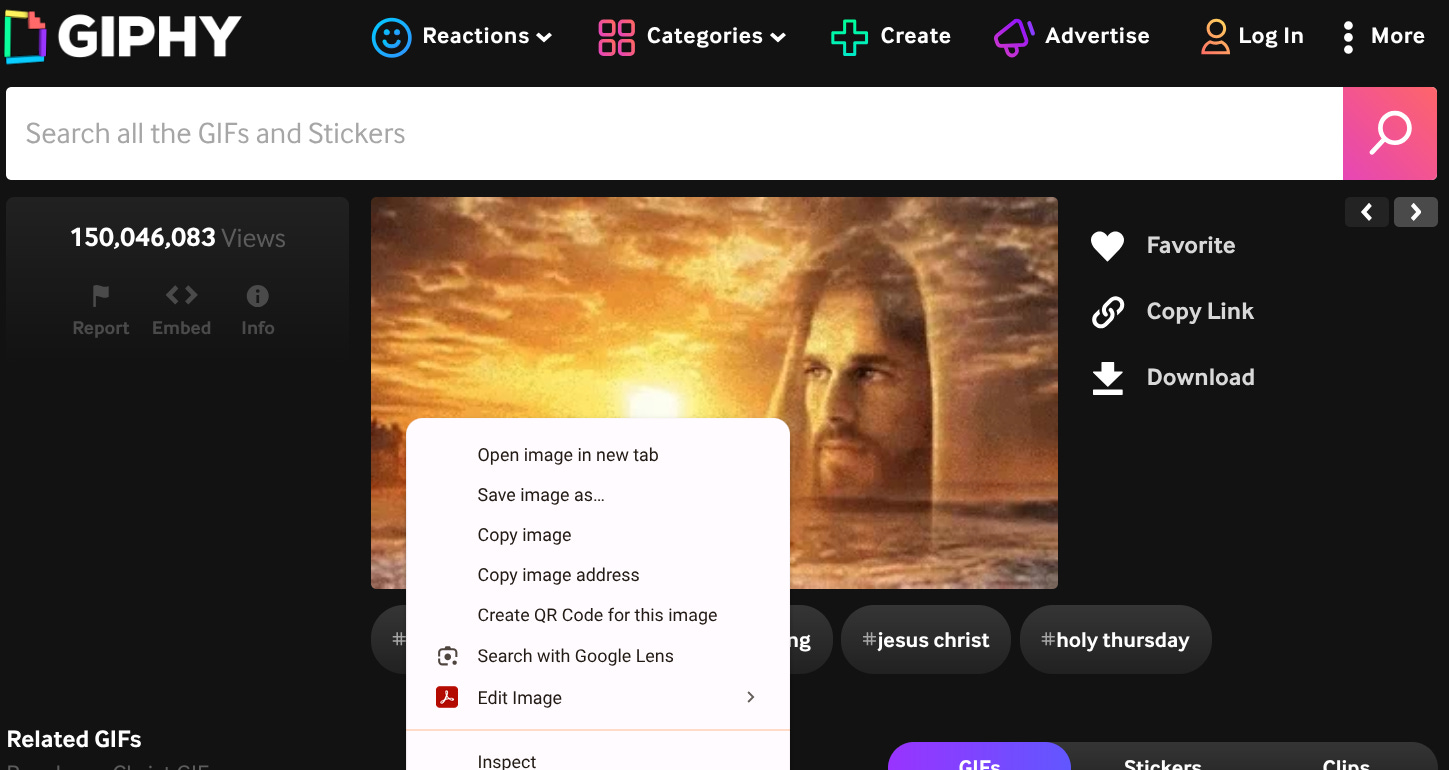Click the Favorite heart icon
This screenshot has height=770, width=1449.
1107,246
